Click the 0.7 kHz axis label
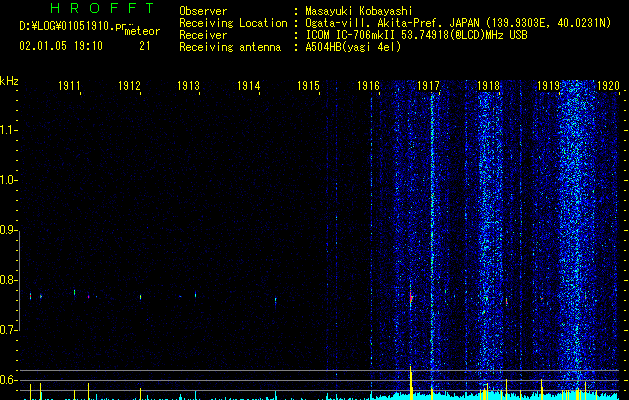 (9, 330)
